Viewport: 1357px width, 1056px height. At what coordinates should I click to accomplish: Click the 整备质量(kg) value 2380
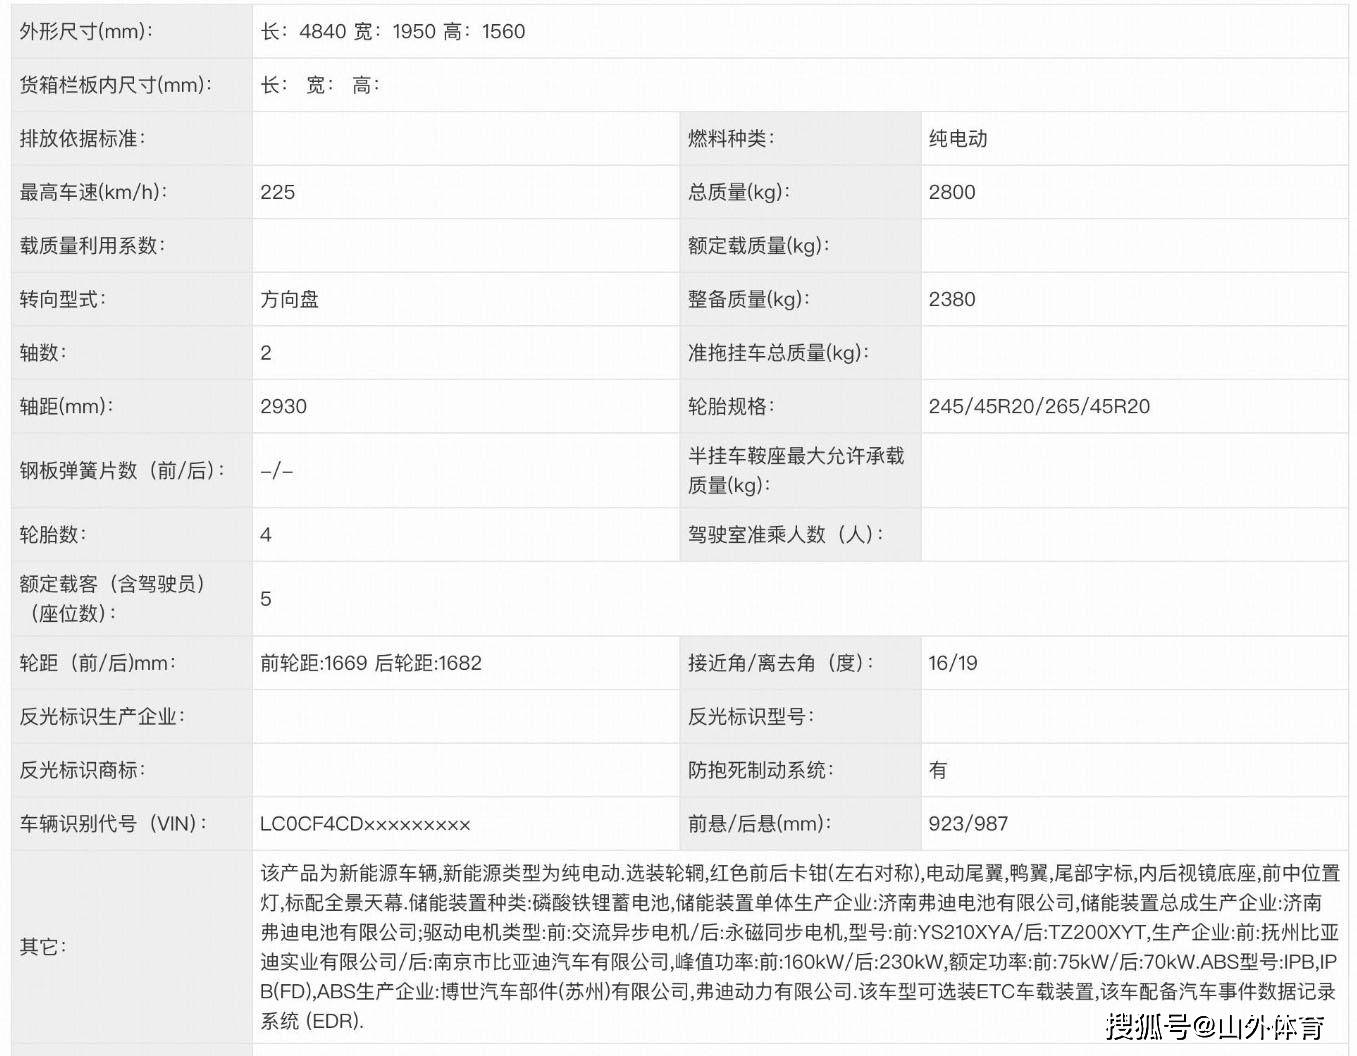point(951,299)
